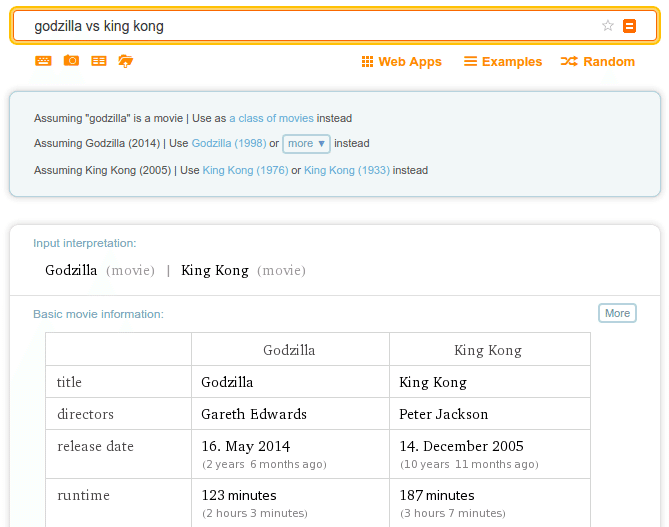
Task: Click '14. December 2005' release date
Action: 461,446
